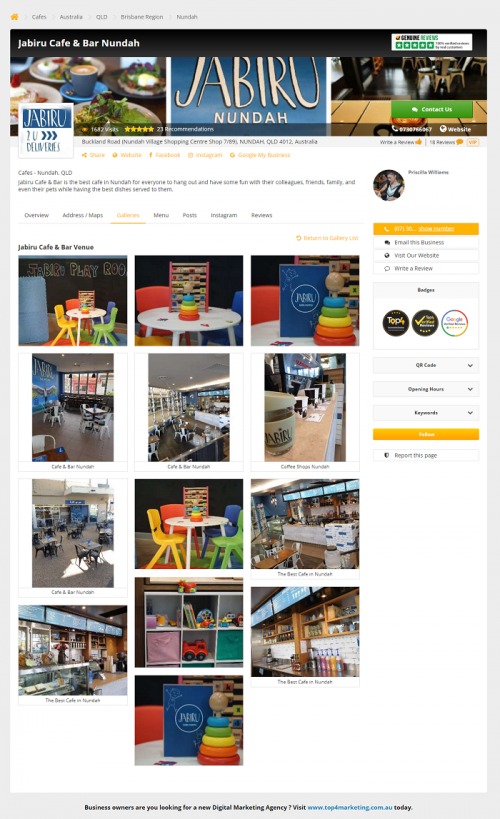
Task: Click the Jabiru 2U Deliveries logo
Action: coord(45,131)
